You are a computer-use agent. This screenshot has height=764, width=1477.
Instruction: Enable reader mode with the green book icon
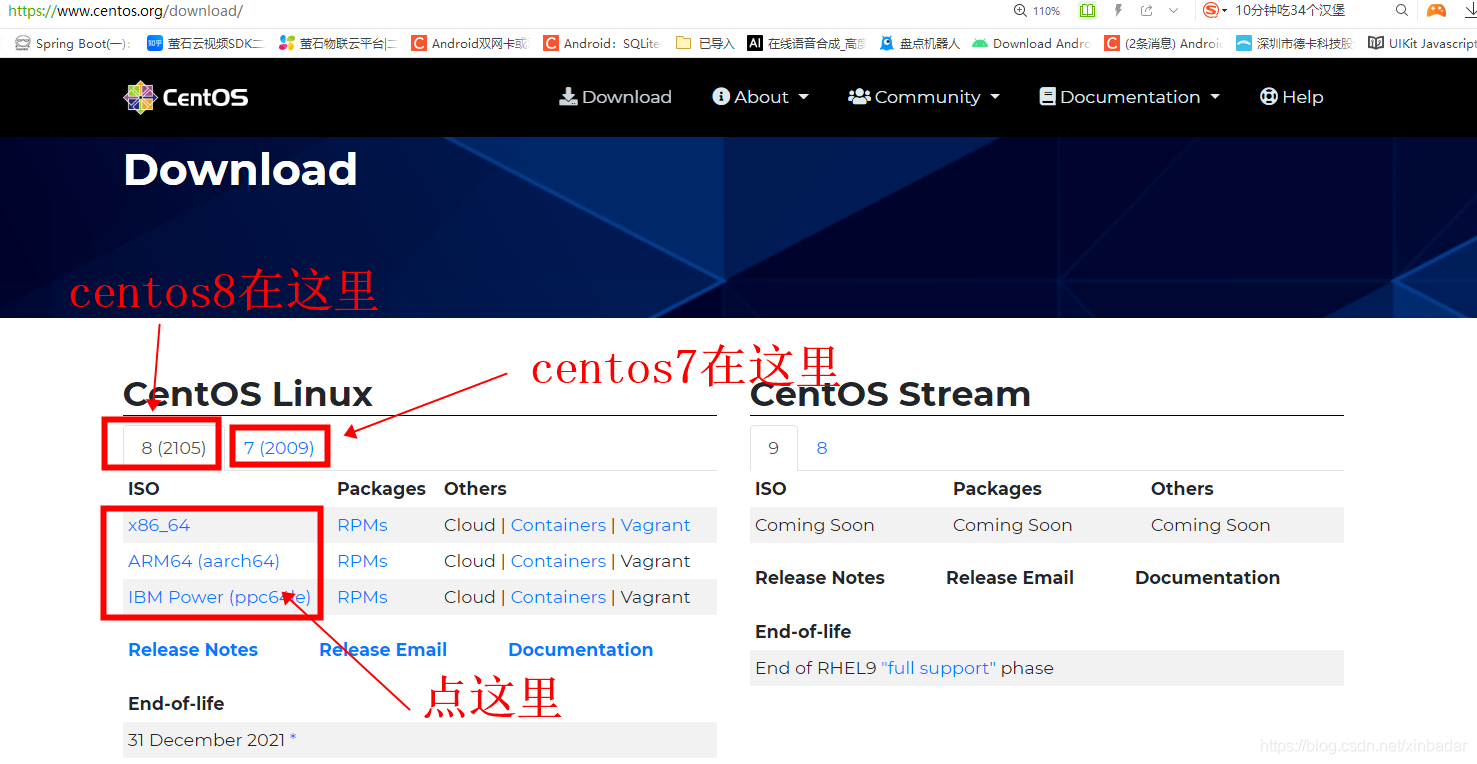pyautogui.click(x=1087, y=11)
